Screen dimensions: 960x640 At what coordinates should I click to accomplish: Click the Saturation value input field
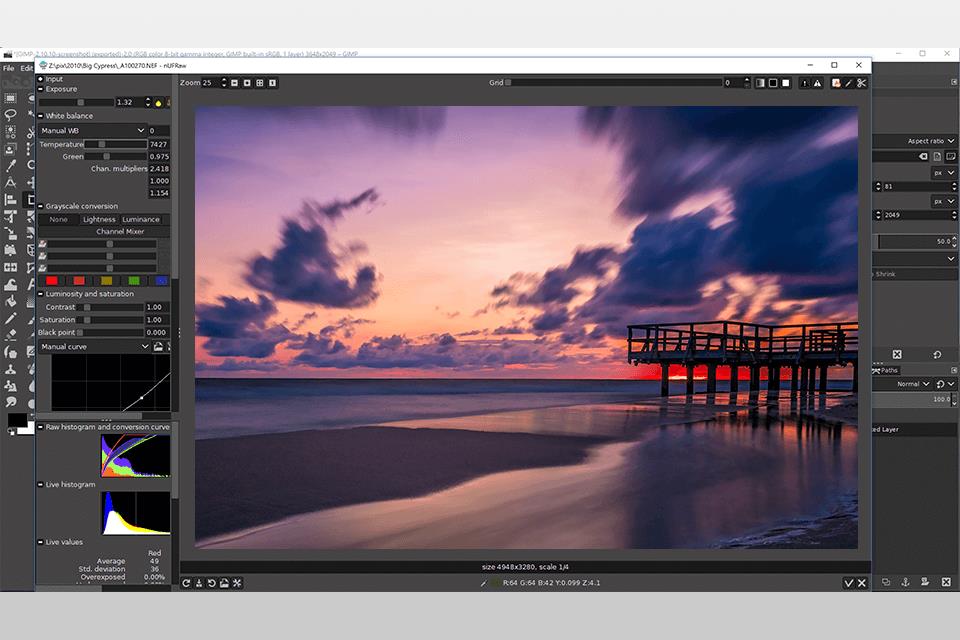(156, 320)
